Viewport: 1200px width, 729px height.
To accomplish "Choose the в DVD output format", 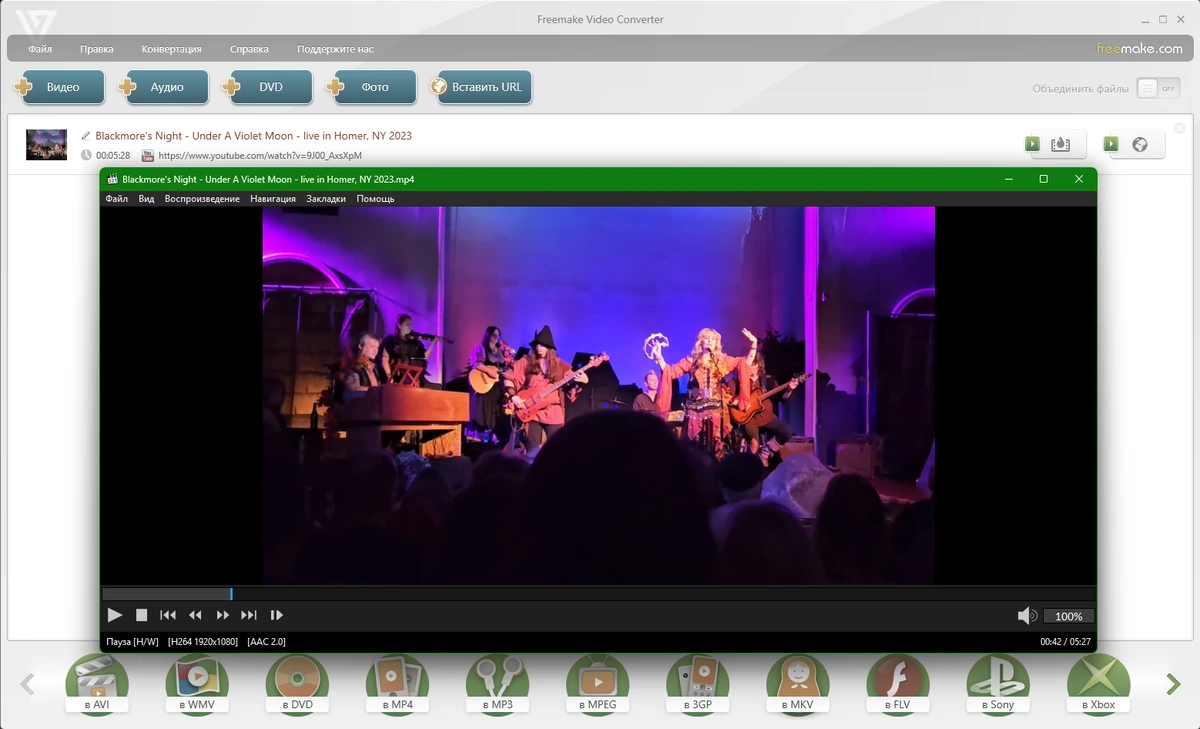I will tap(297, 685).
